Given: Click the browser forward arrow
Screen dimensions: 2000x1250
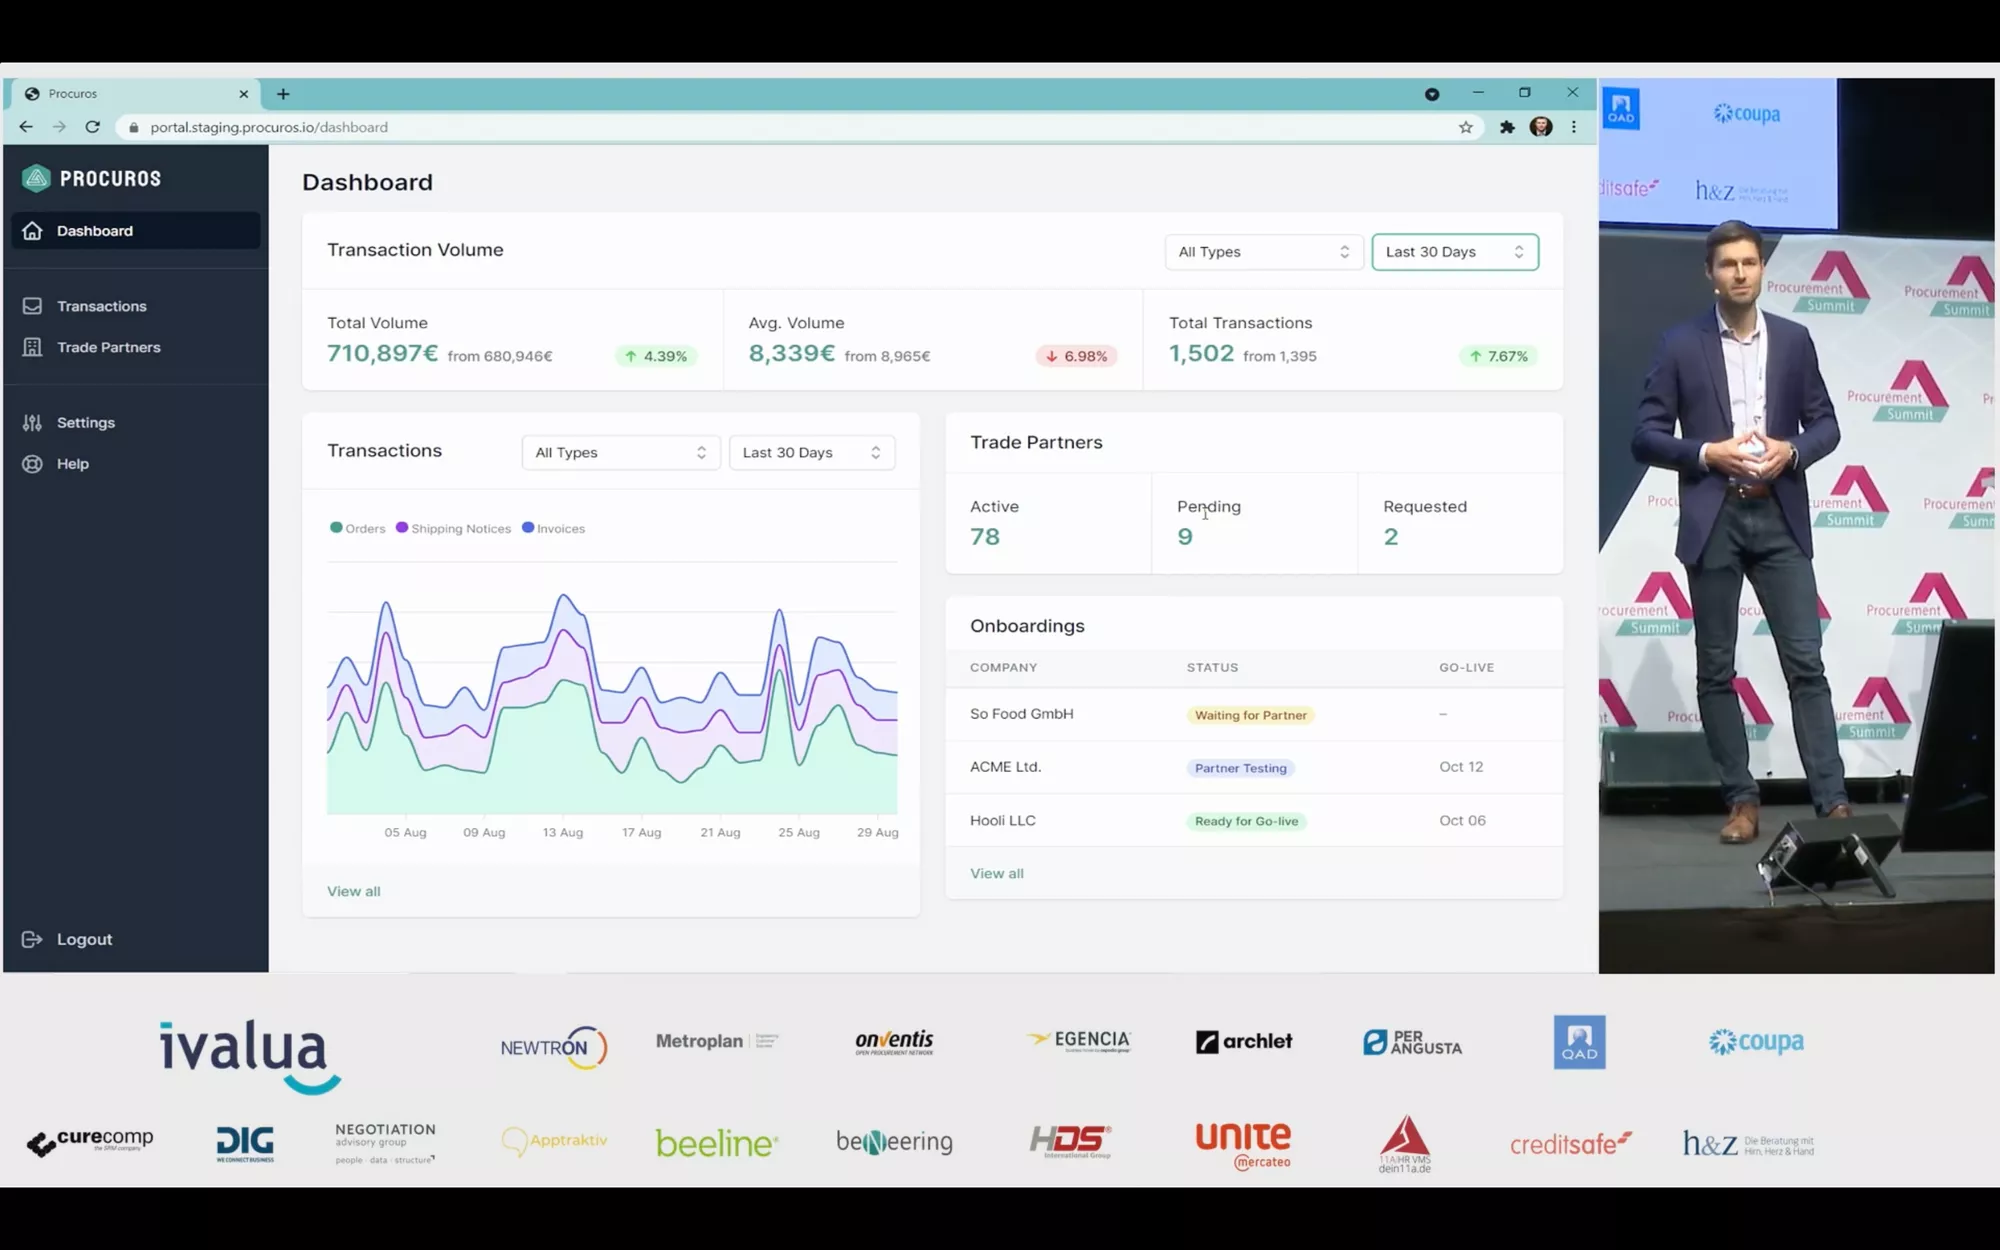Looking at the screenshot, I should [x=59, y=127].
